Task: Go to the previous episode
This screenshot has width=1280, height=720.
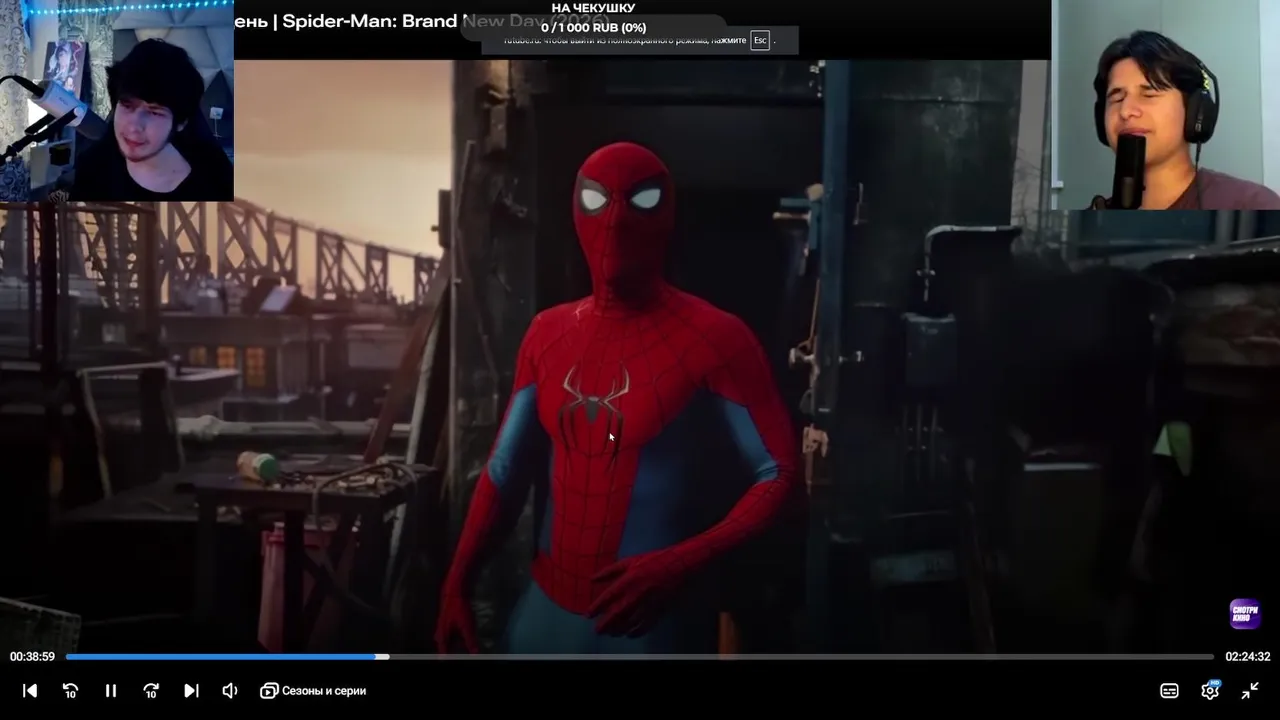Action: (30, 691)
